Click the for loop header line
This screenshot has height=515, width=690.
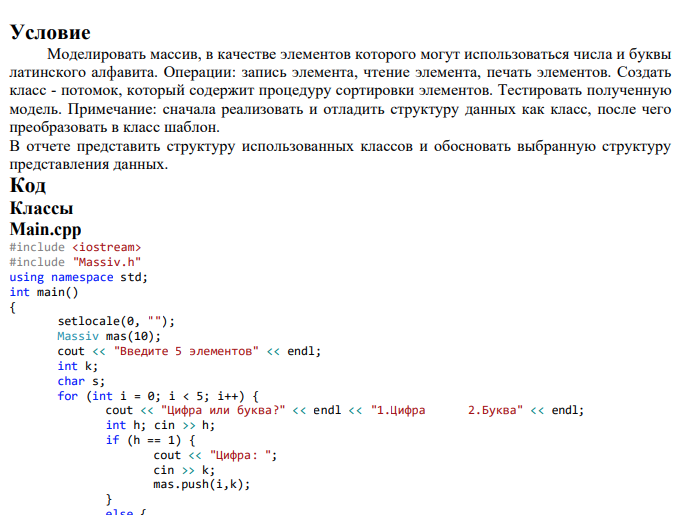point(158,396)
